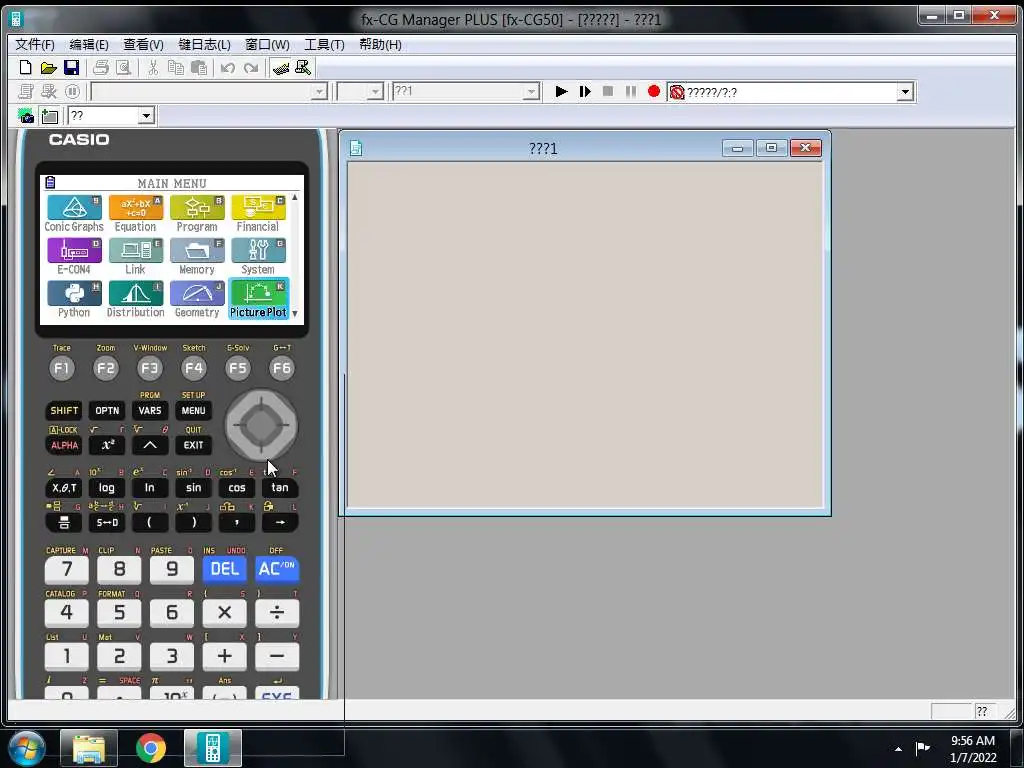Click the EXIT calculator key
The height and width of the screenshot is (768, 1024).
193,445
